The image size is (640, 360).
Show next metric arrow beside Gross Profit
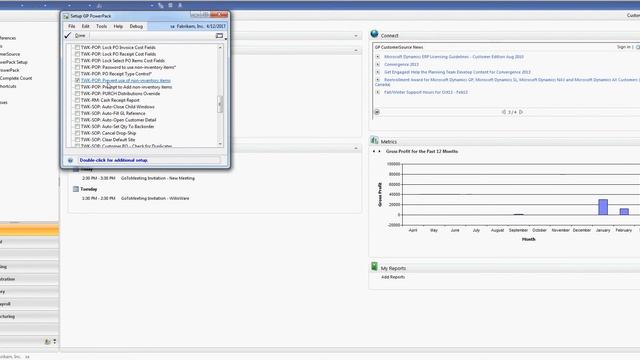379,151
